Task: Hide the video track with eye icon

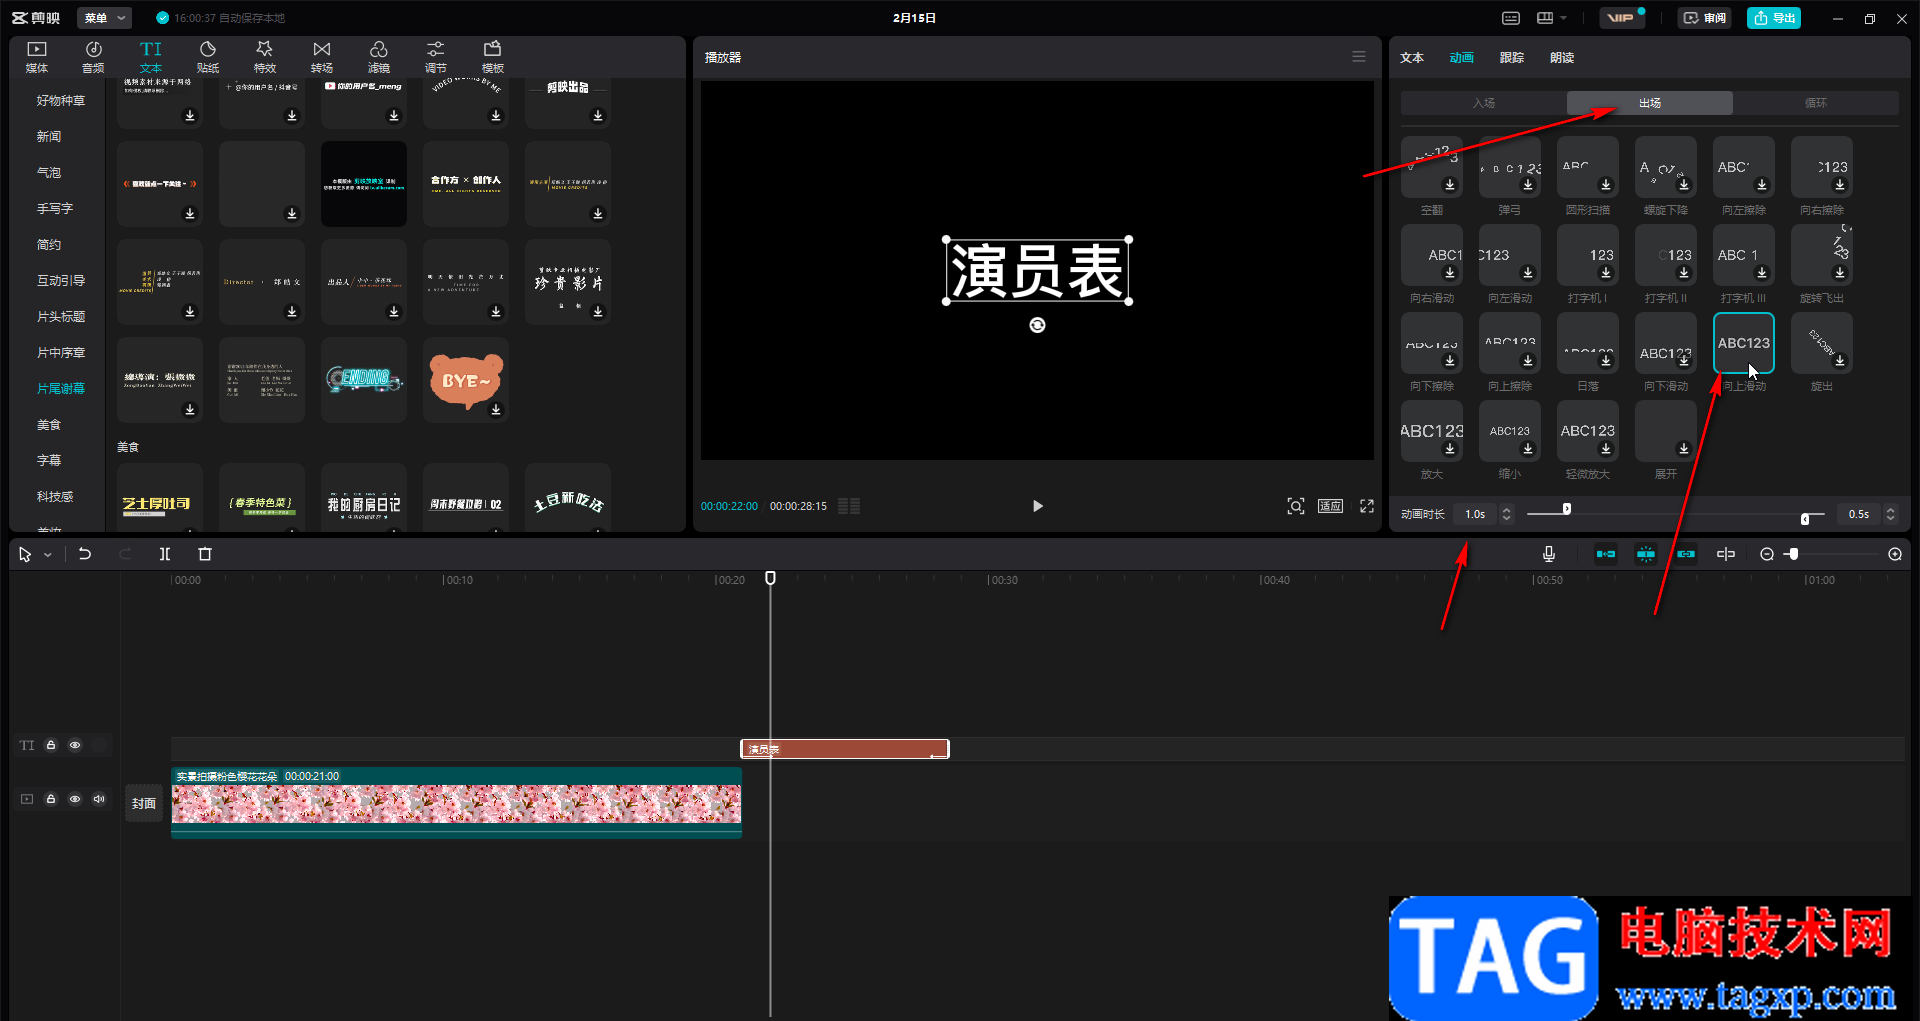Action: pyautogui.click(x=75, y=799)
